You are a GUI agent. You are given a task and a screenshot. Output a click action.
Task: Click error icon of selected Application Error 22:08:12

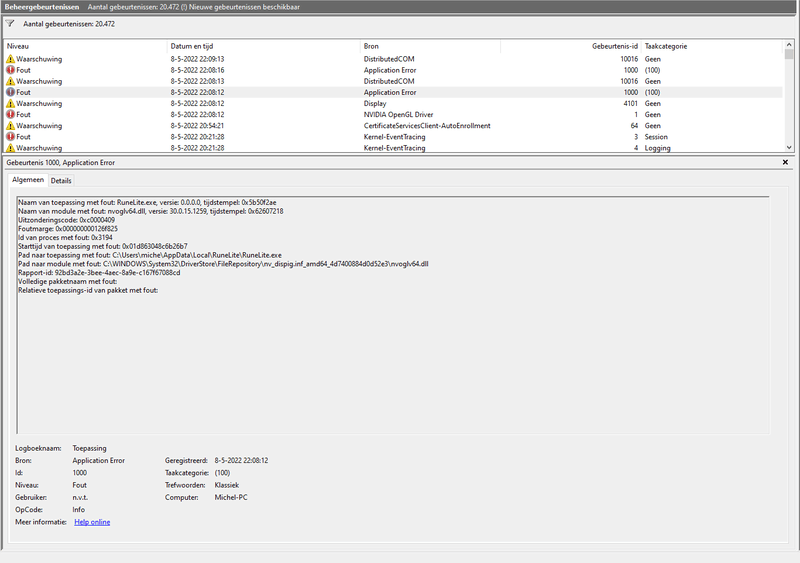coord(10,92)
